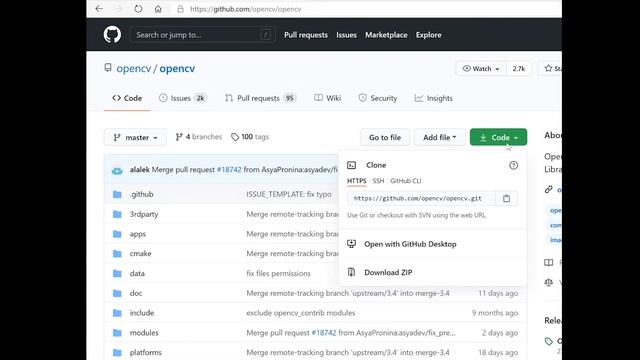
Task: Switch to the Code repository tab
Action: [x=127, y=98]
